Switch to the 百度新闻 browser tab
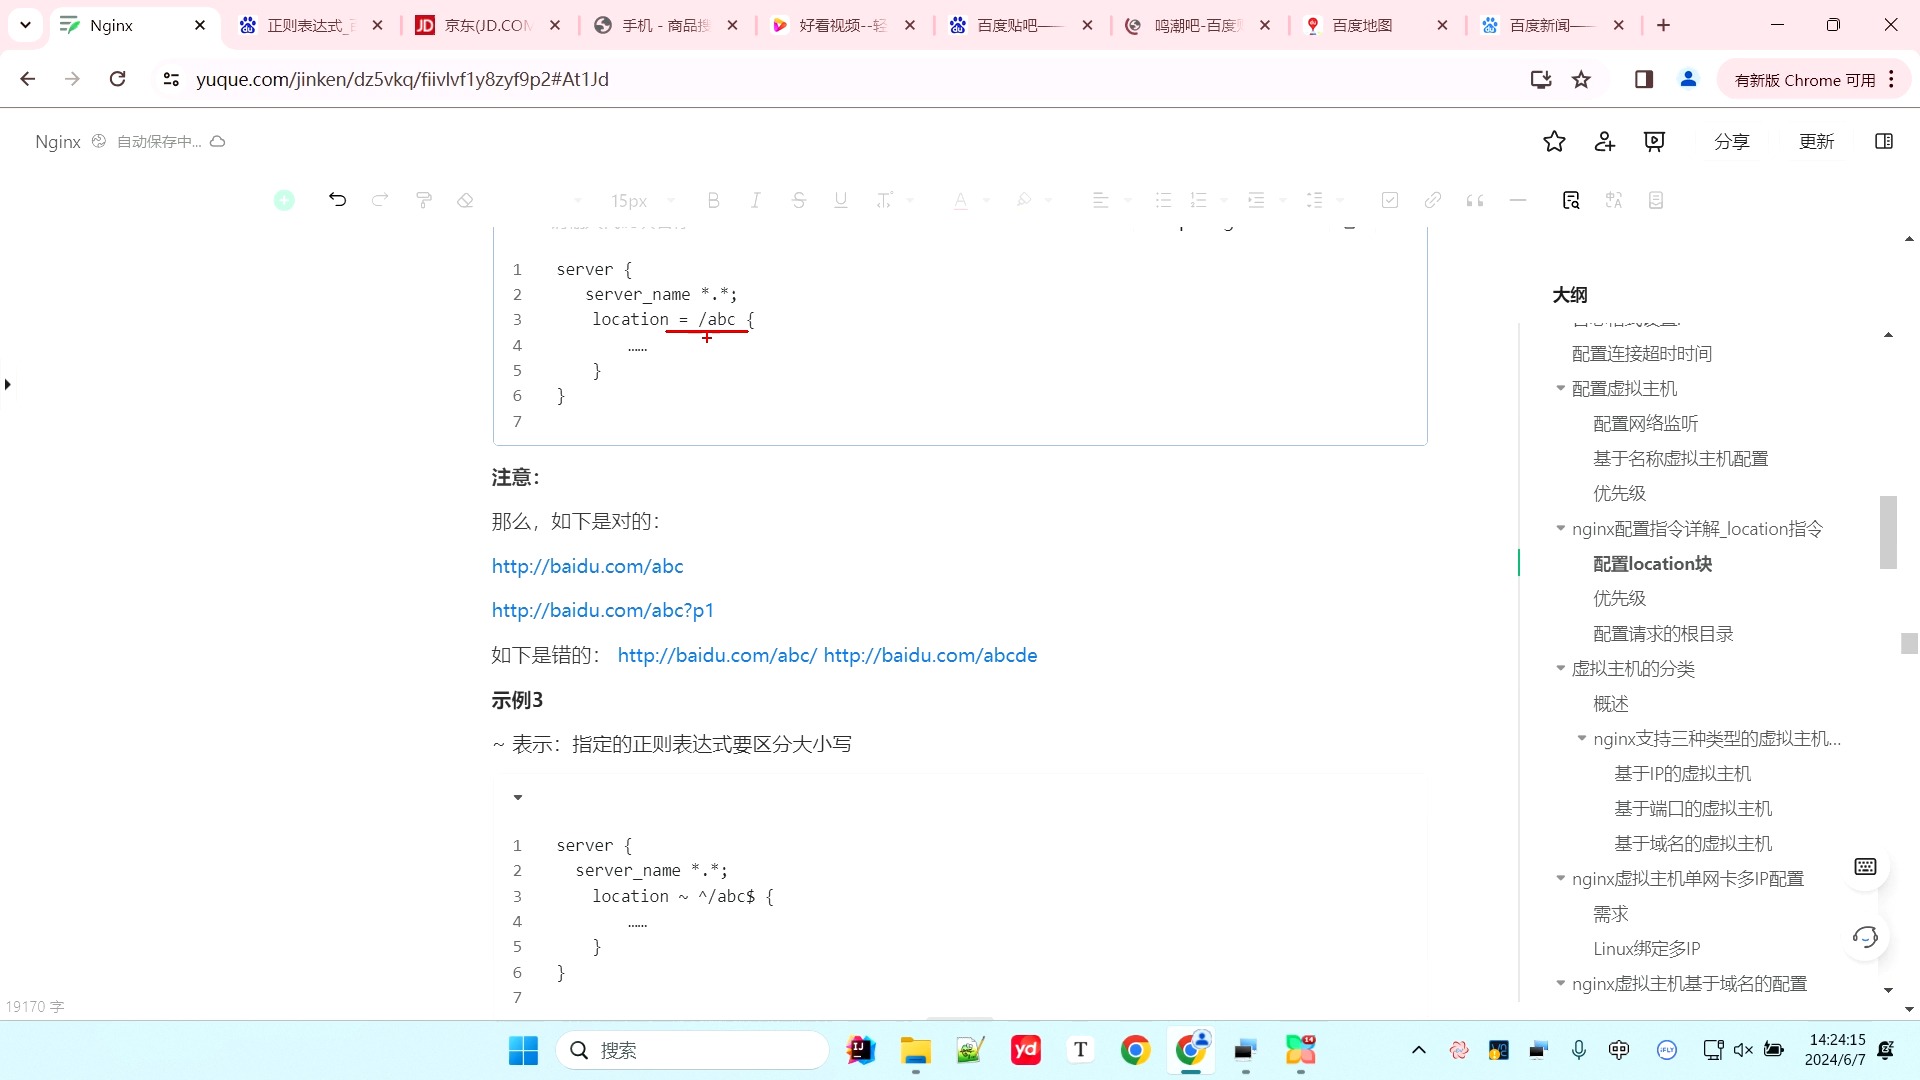Image resolution: width=1920 pixels, height=1080 pixels. click(1552, 25)
